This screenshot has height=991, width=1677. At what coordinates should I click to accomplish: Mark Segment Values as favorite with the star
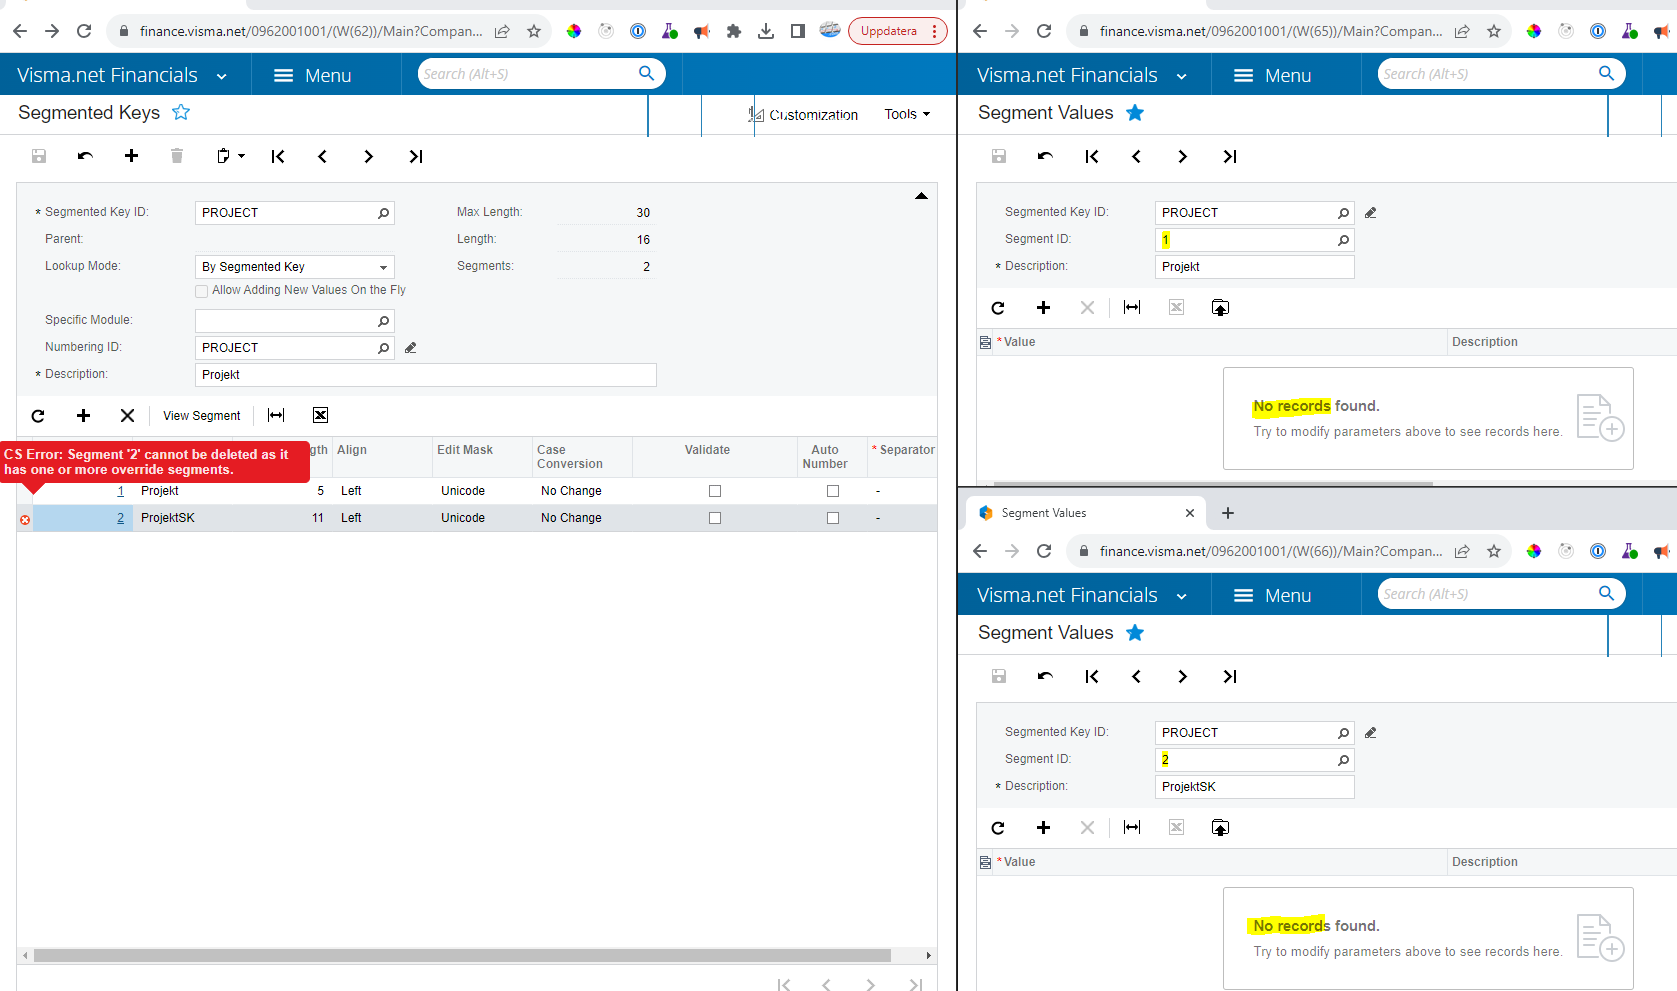point(1134,112)
